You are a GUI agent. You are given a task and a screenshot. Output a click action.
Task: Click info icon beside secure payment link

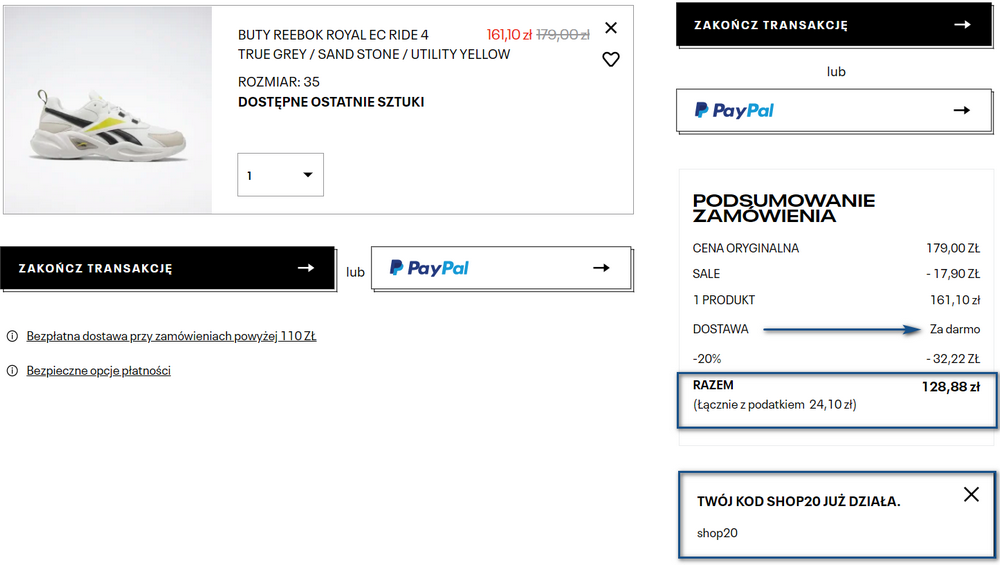coord(12,371)
